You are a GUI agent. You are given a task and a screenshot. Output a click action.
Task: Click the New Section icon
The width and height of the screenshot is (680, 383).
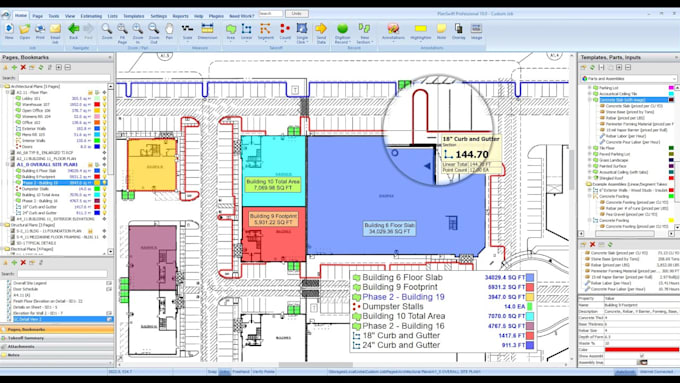tap(364, 29)
